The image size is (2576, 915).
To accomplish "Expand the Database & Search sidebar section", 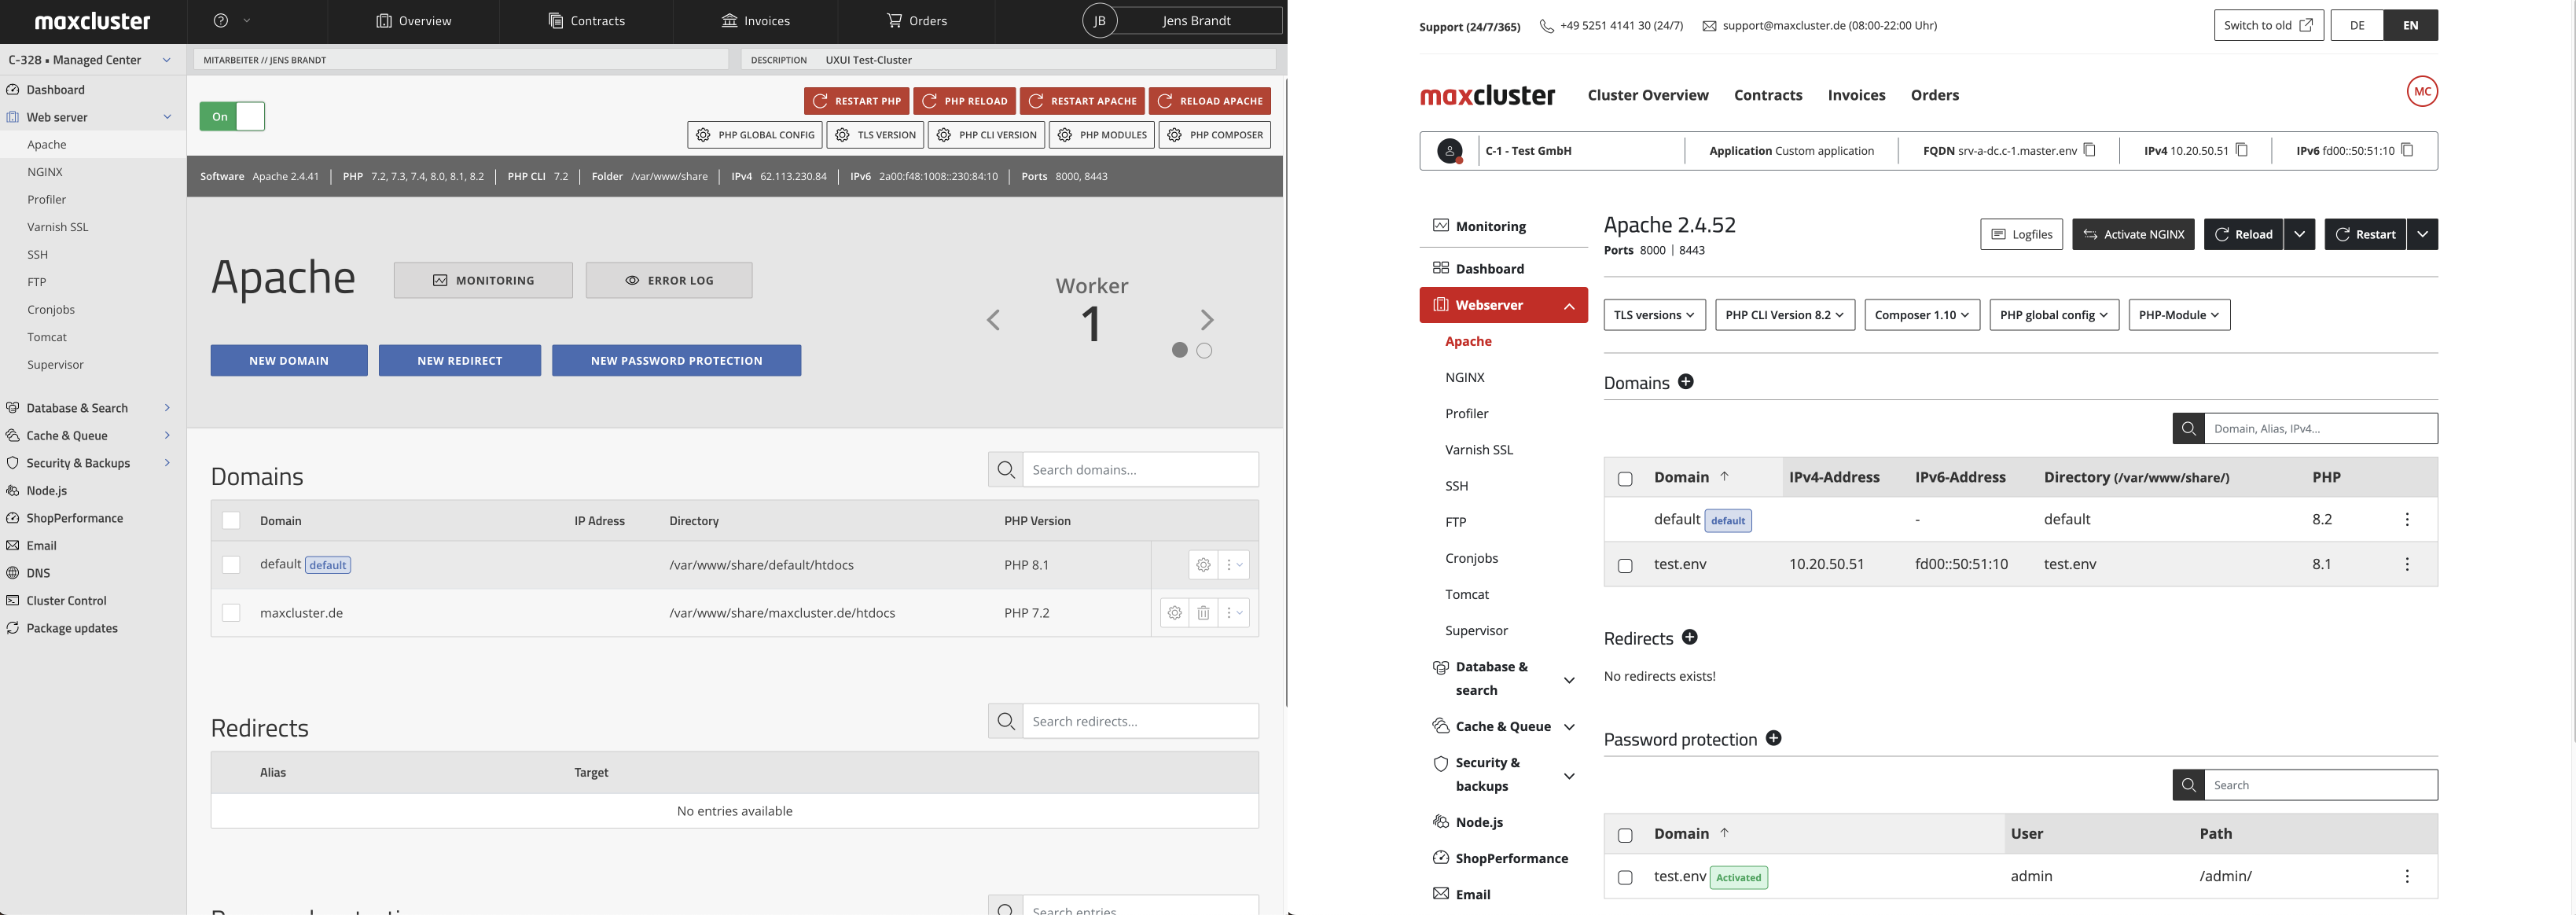I will pyautogui.click(x=93, y=408).
